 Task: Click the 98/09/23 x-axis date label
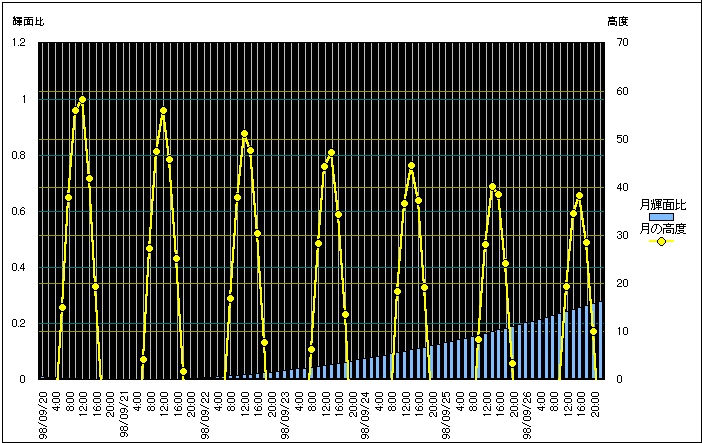pos(285,414)
